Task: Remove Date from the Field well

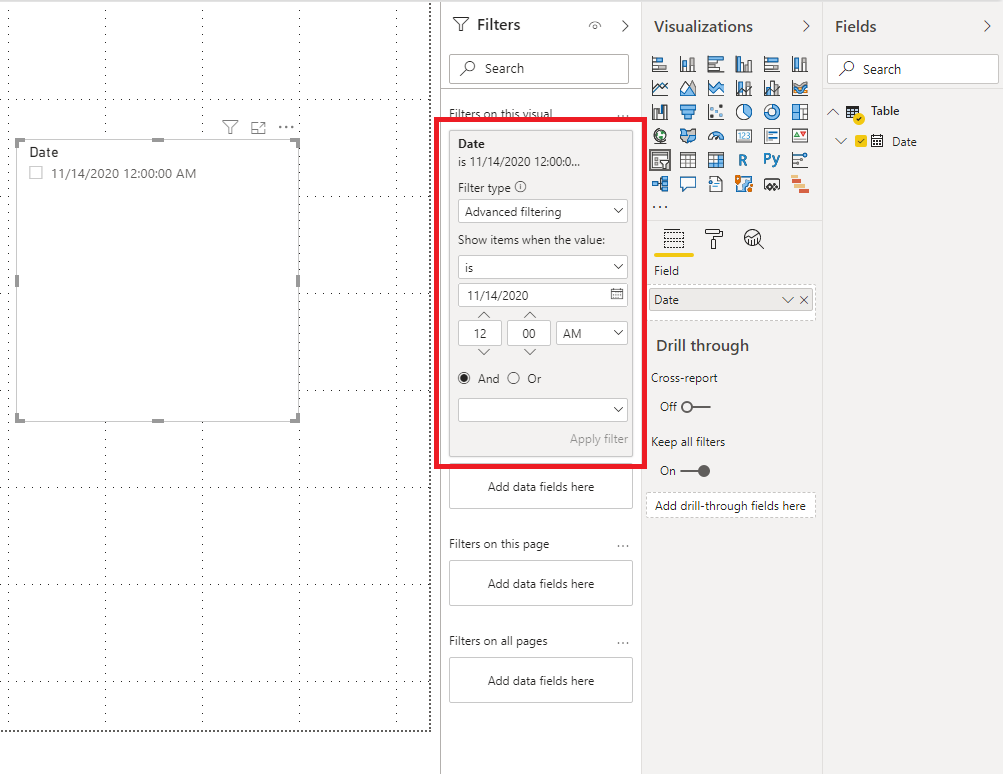Action: click(804, 300)
